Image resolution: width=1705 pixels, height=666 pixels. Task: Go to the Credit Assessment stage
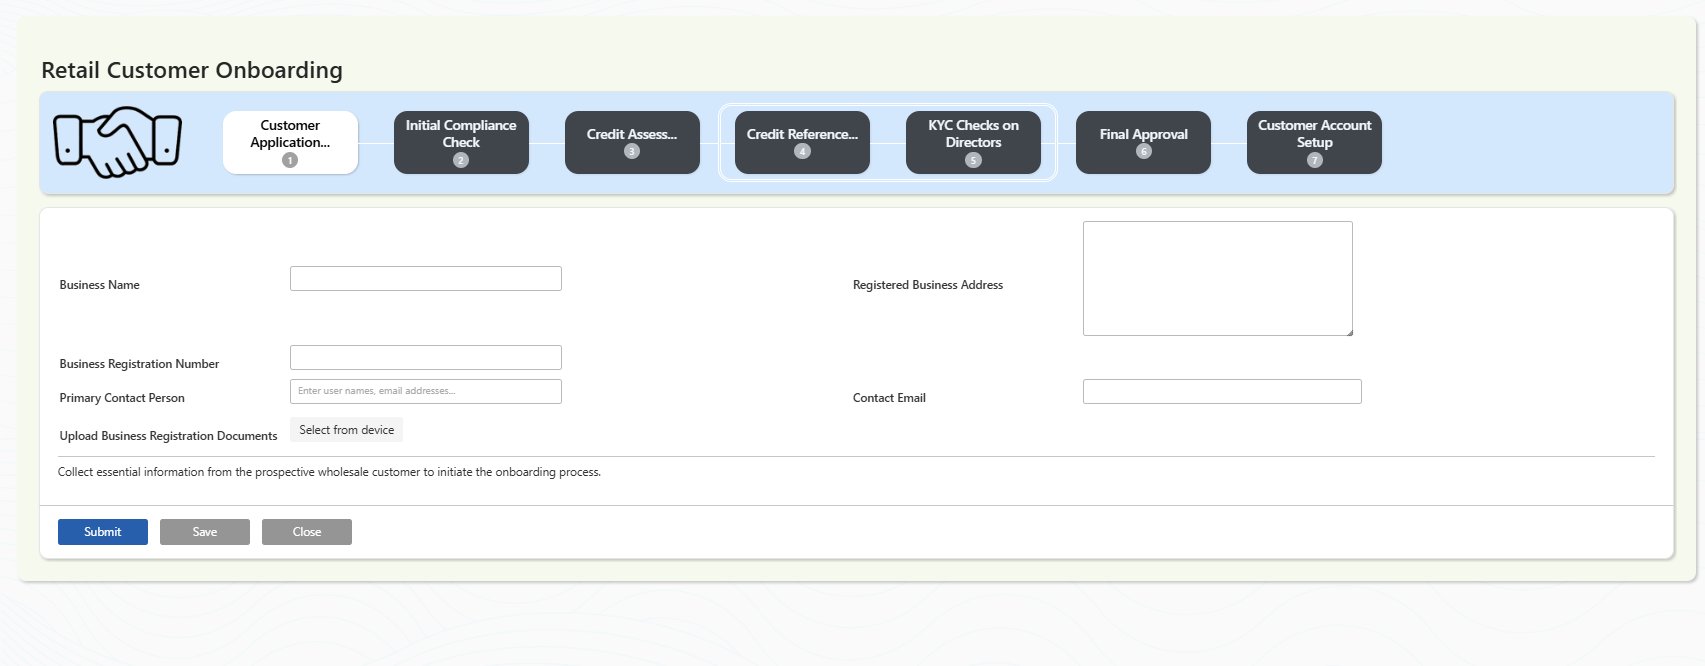pos(632,142)
